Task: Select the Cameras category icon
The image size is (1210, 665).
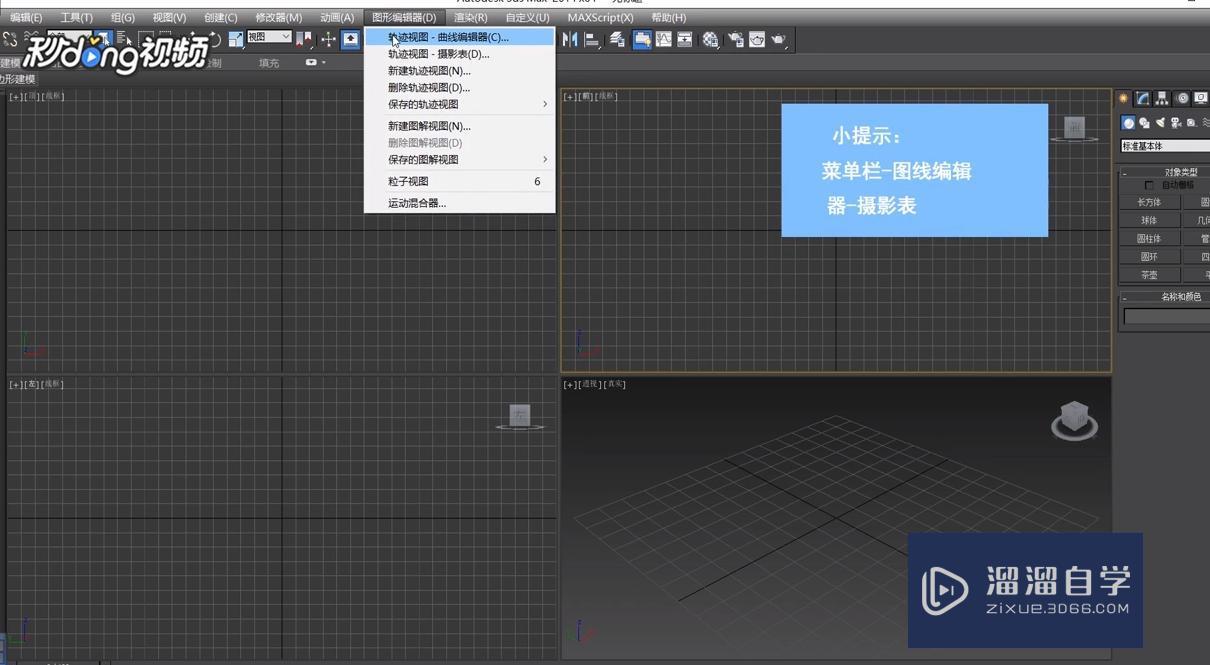Action: 1176,123
